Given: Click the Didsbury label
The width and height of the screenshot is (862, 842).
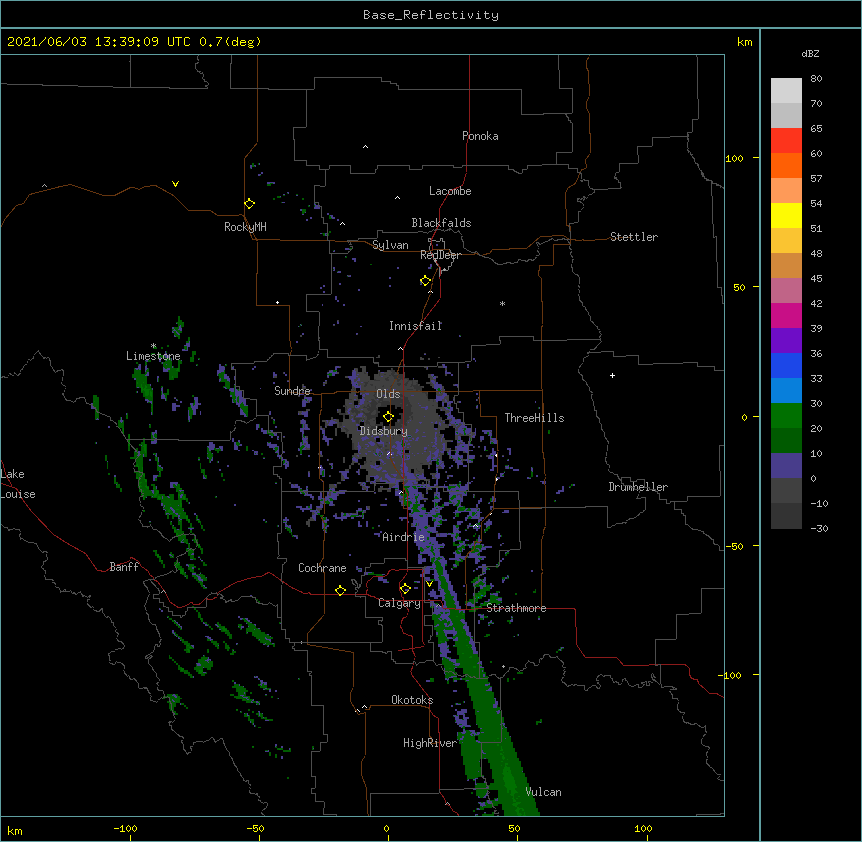Looking at the screenshot, I should pyautogui.click(x=383, y=431).
